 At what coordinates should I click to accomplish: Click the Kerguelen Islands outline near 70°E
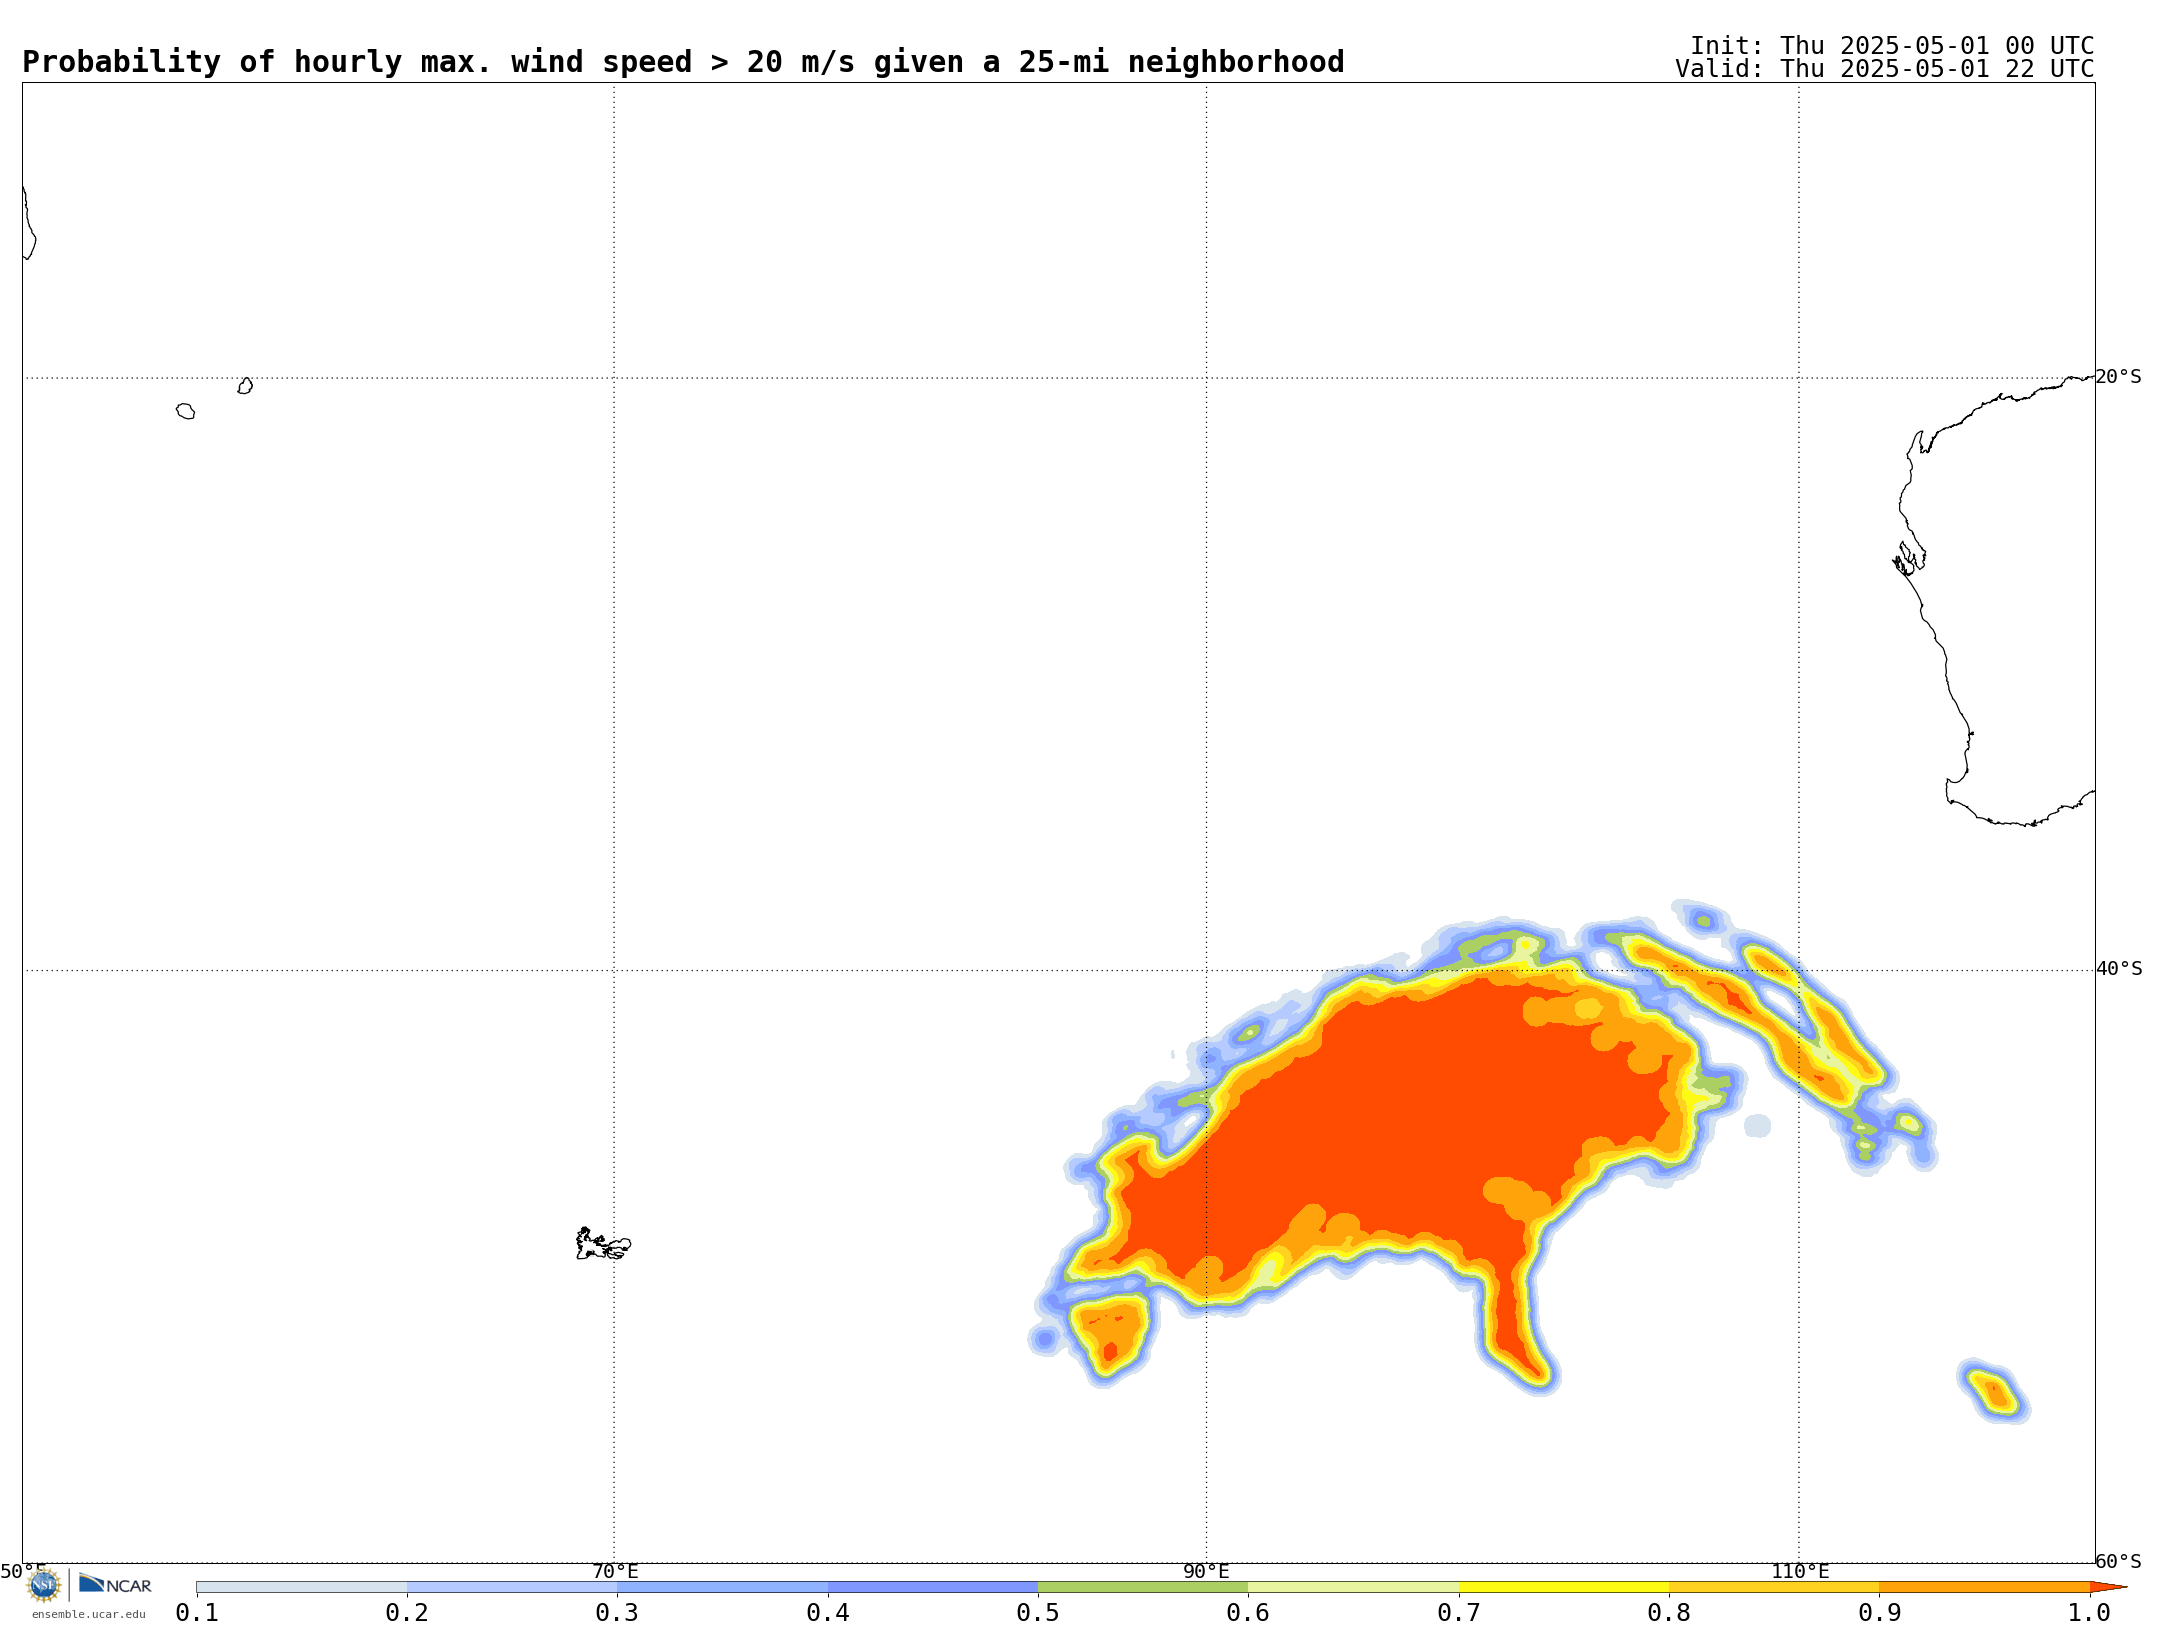[603, 1244]
